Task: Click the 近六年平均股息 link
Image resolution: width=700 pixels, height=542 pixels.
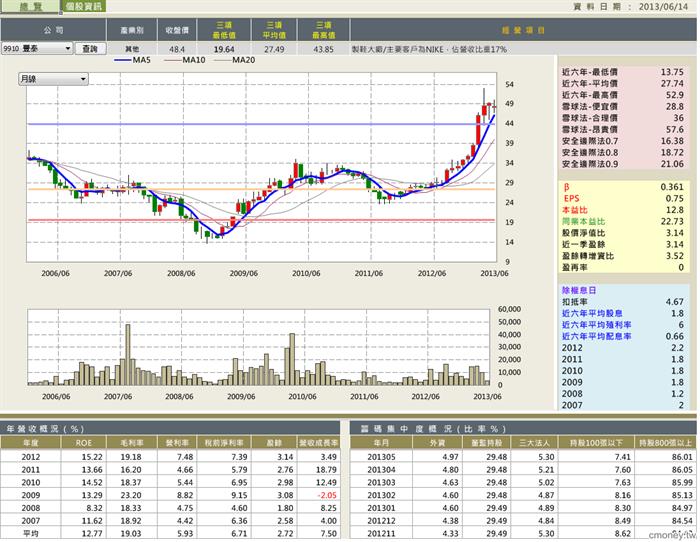Action: point(592,313)
